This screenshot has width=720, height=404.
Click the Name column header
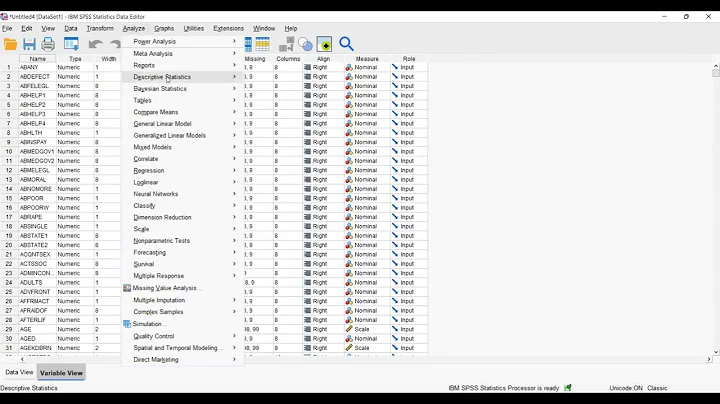tap(38, 59)
